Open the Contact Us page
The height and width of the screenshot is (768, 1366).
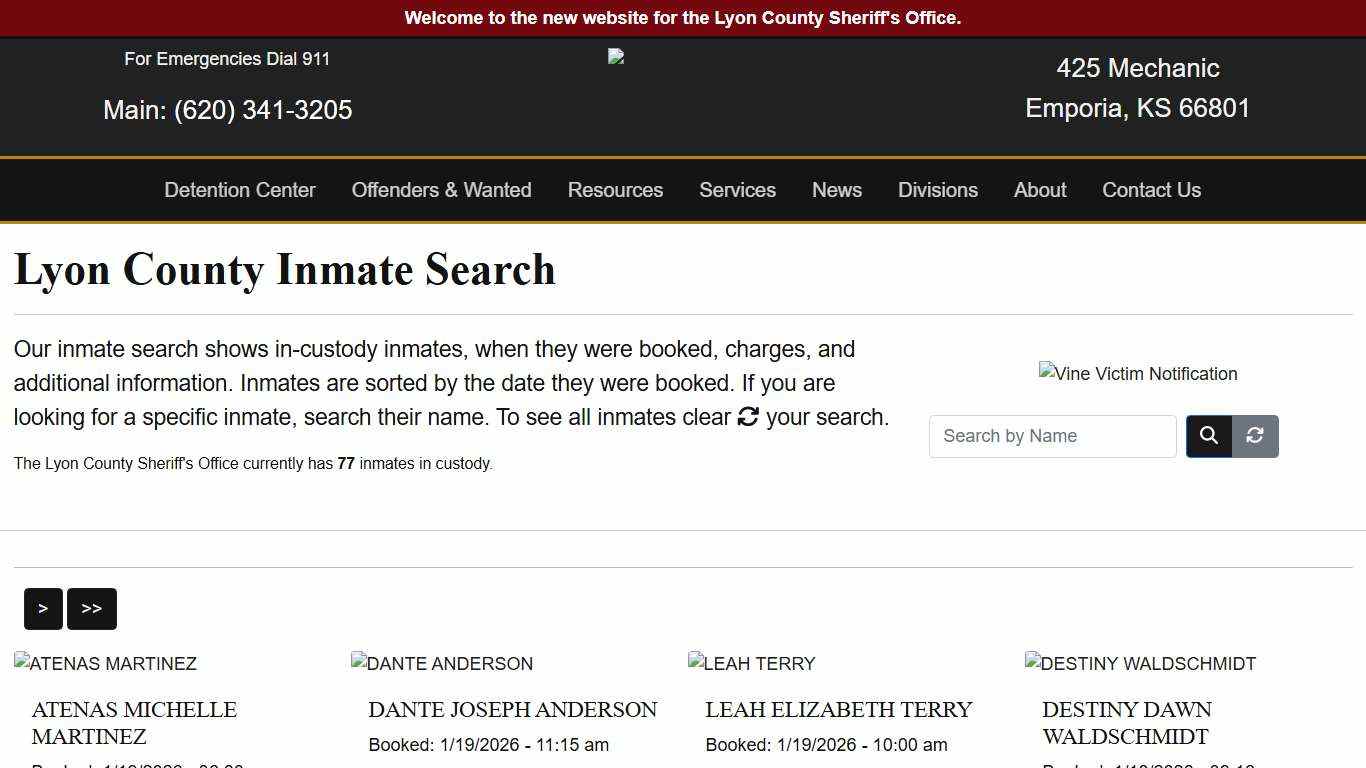[x=1151, y=190]
